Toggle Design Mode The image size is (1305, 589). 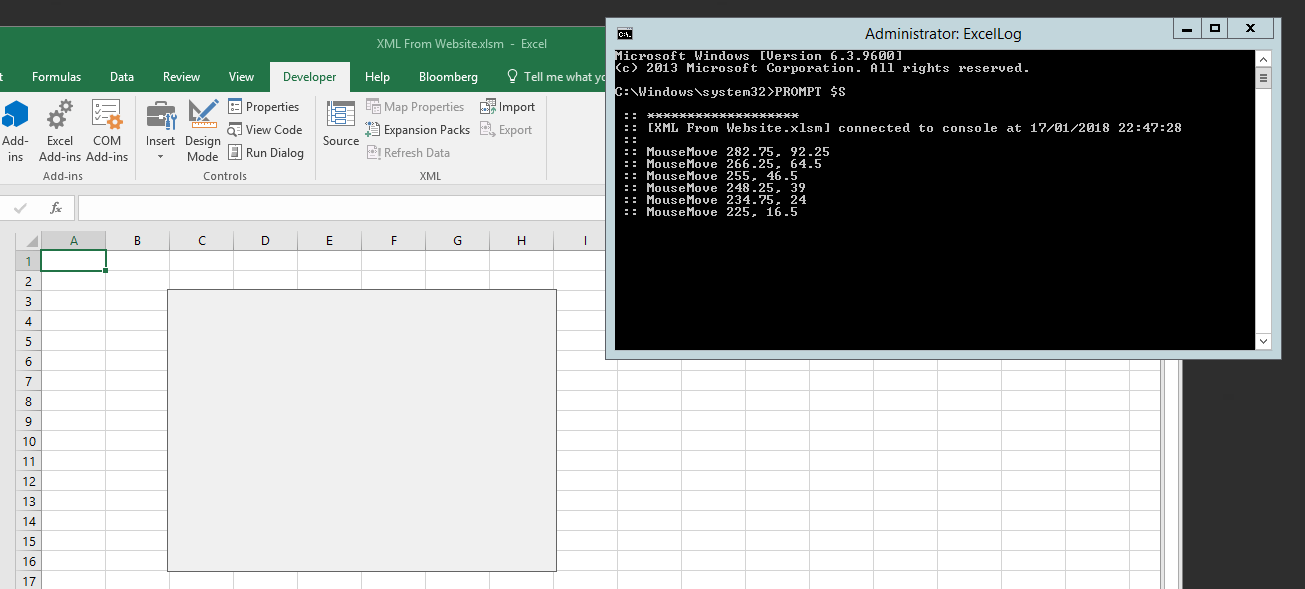203,131
